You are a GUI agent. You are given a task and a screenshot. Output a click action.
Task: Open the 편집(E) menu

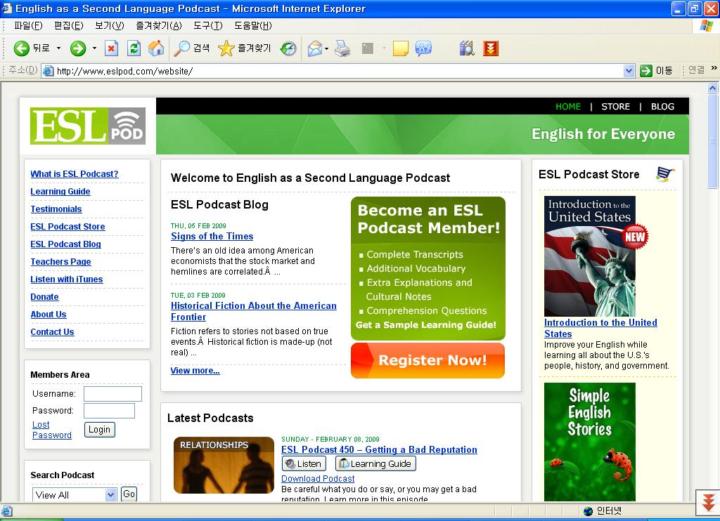click(x=68, y=26)
